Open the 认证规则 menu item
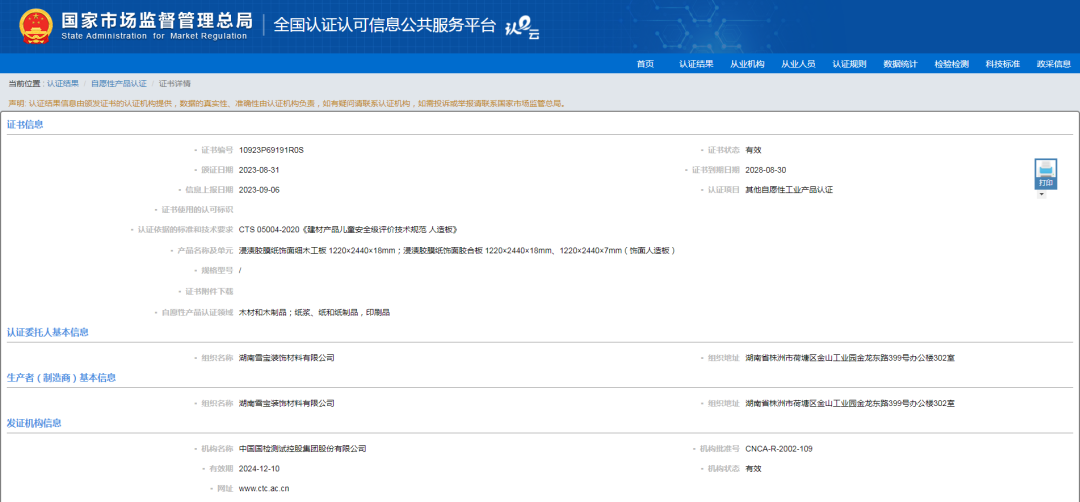The height and width of the screenshot is (502, 1080). tap(849, 64)
